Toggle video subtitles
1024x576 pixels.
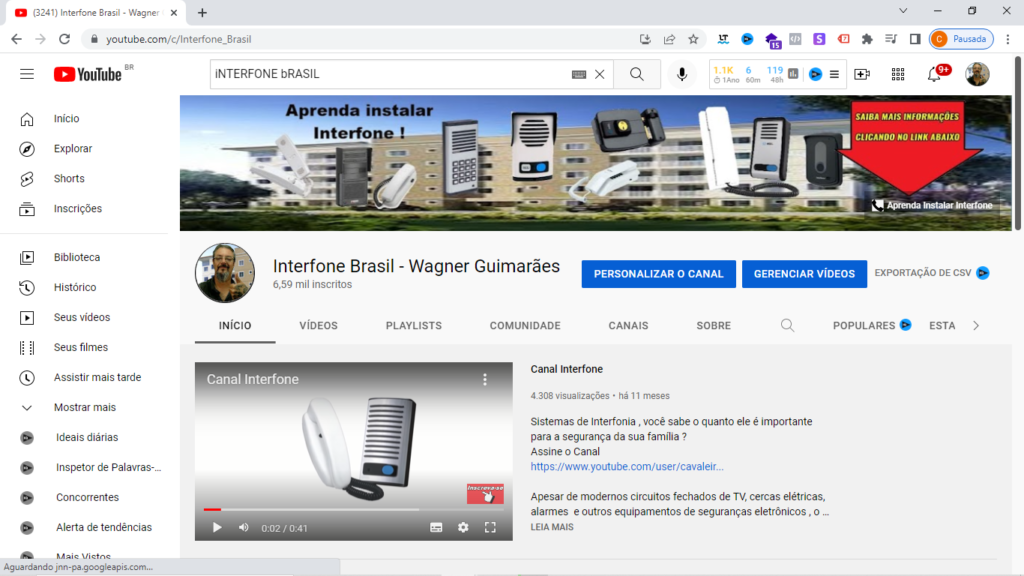(436, 528)
